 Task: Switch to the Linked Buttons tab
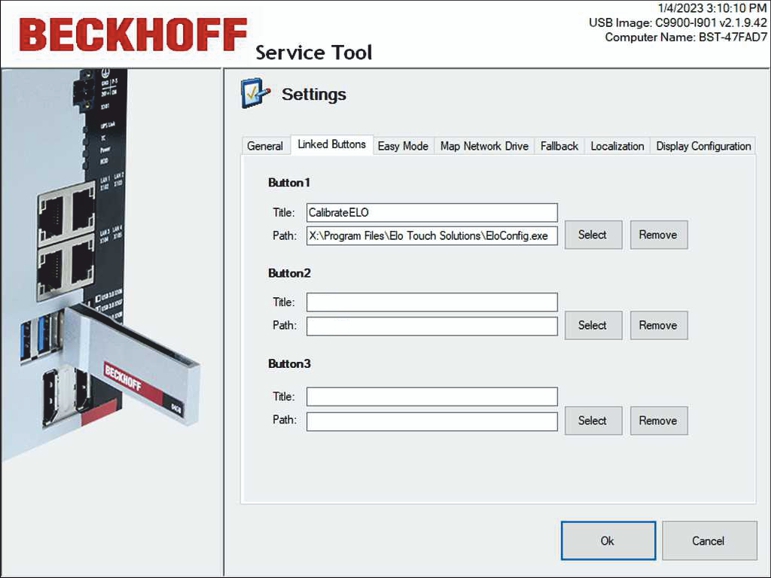[332, 144]
